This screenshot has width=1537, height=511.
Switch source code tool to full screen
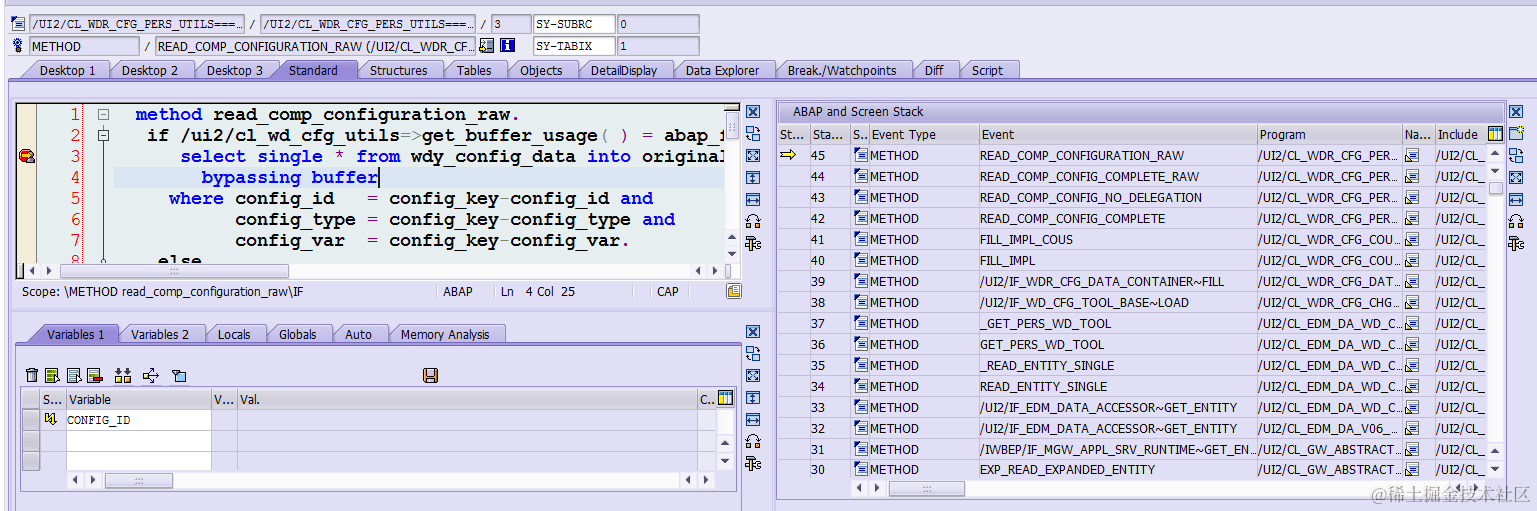click(x=753, y=156)
